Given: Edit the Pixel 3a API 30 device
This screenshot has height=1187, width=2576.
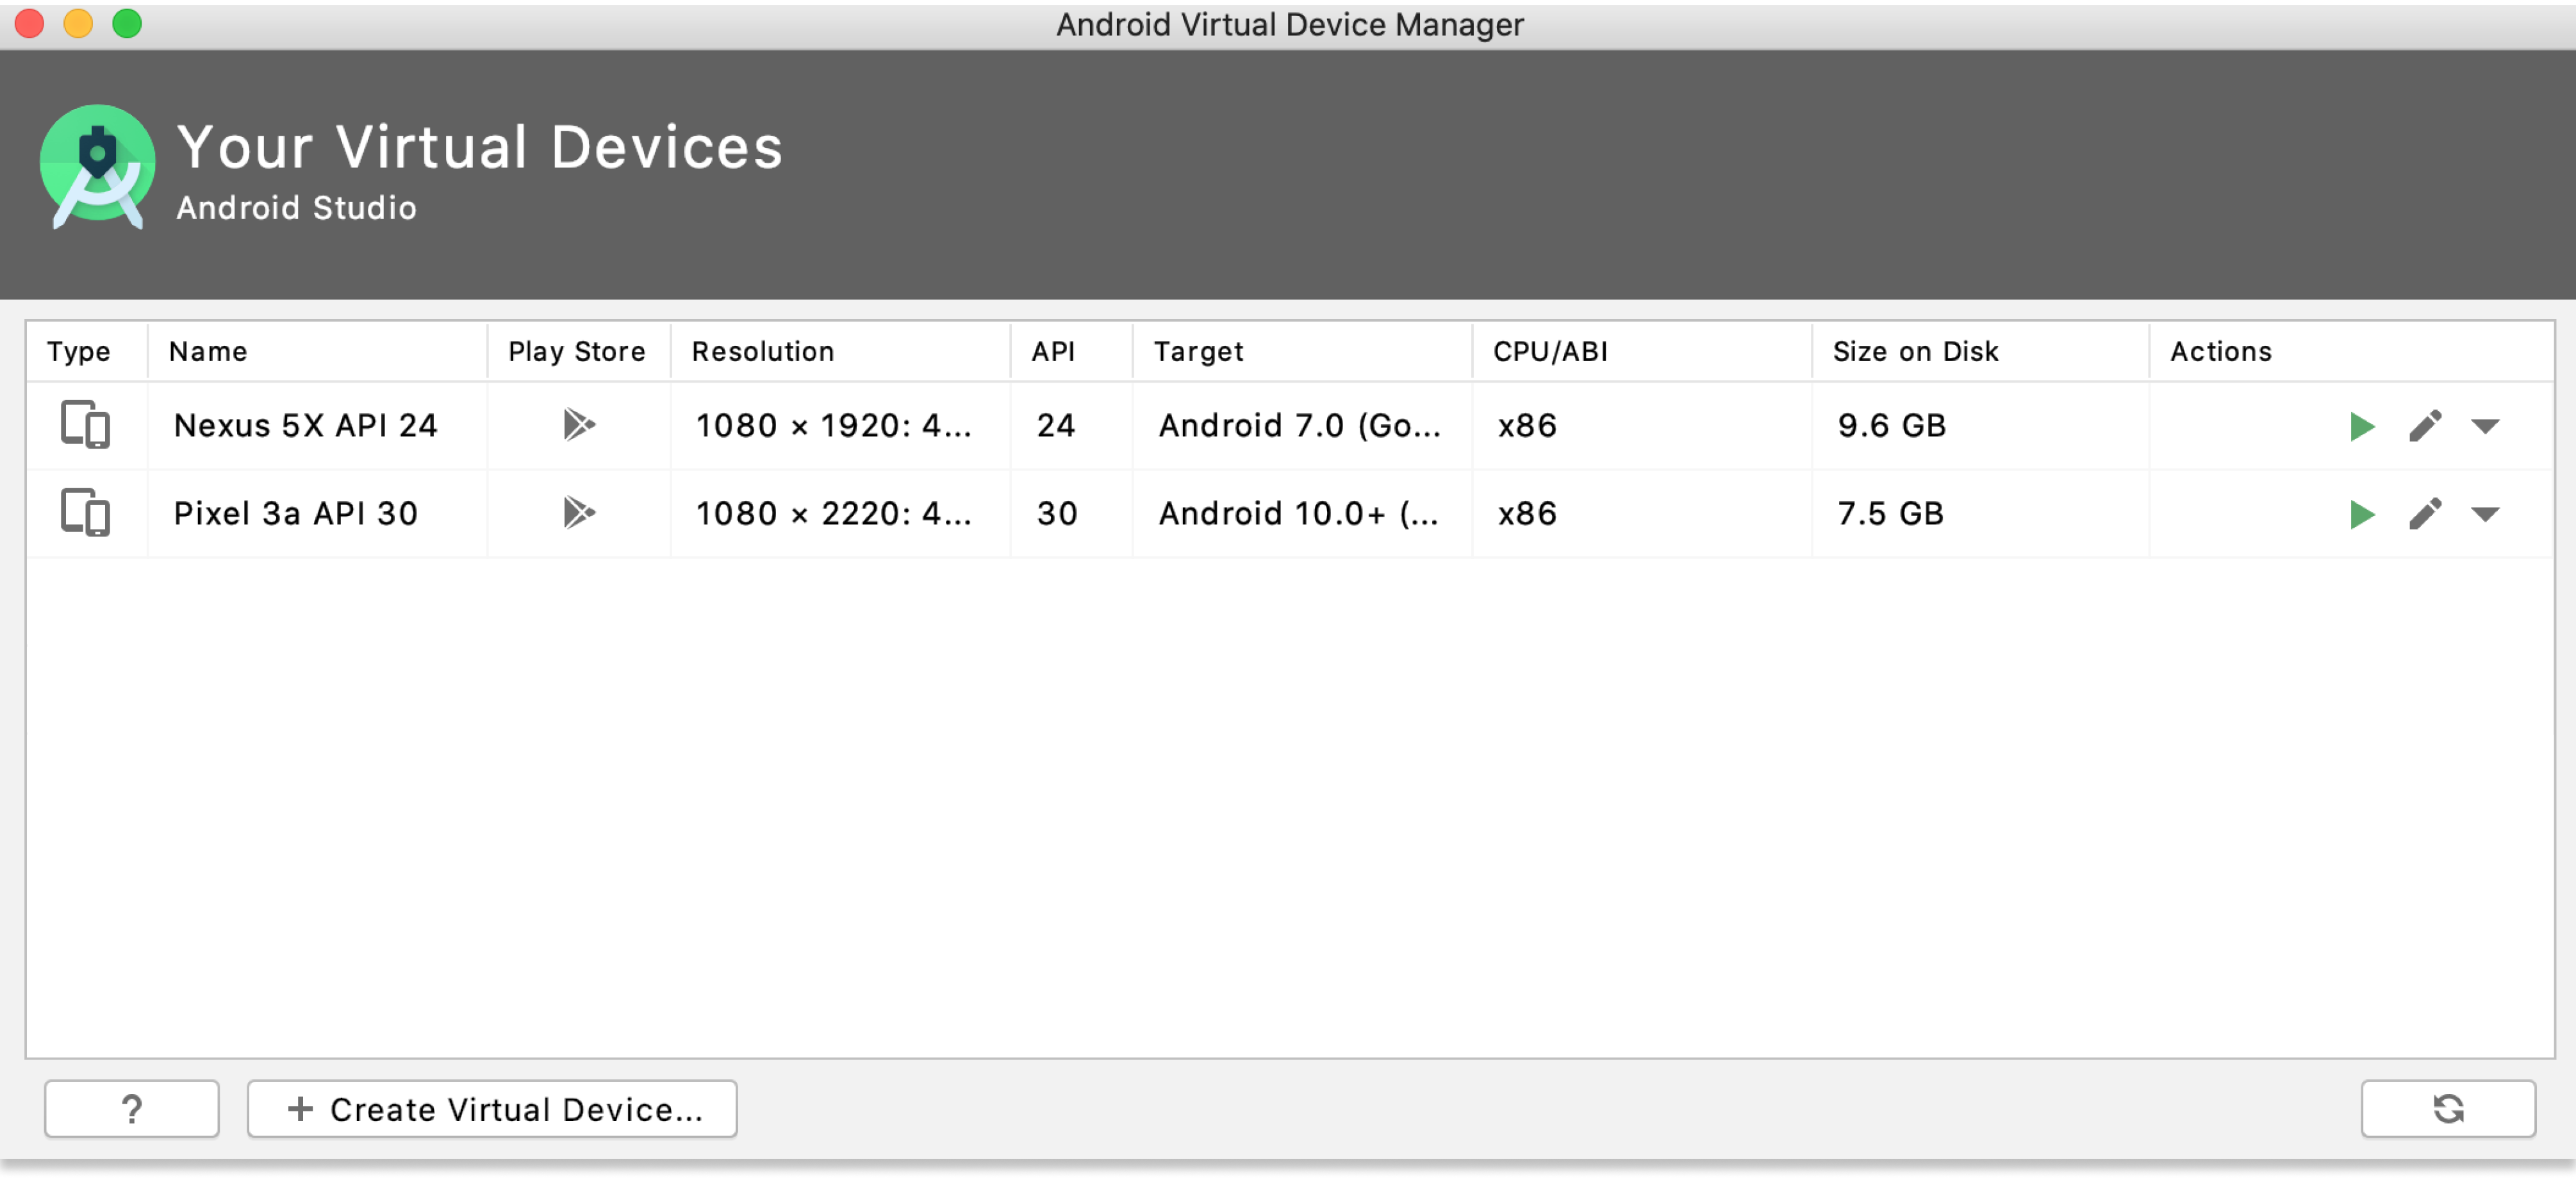Looking at the screenshot, I should coord(2424,514).
